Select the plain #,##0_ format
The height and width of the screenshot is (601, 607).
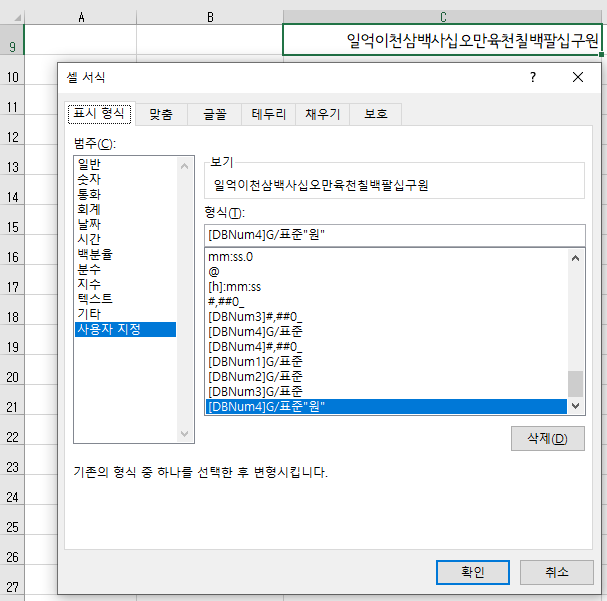coord(386,302)
